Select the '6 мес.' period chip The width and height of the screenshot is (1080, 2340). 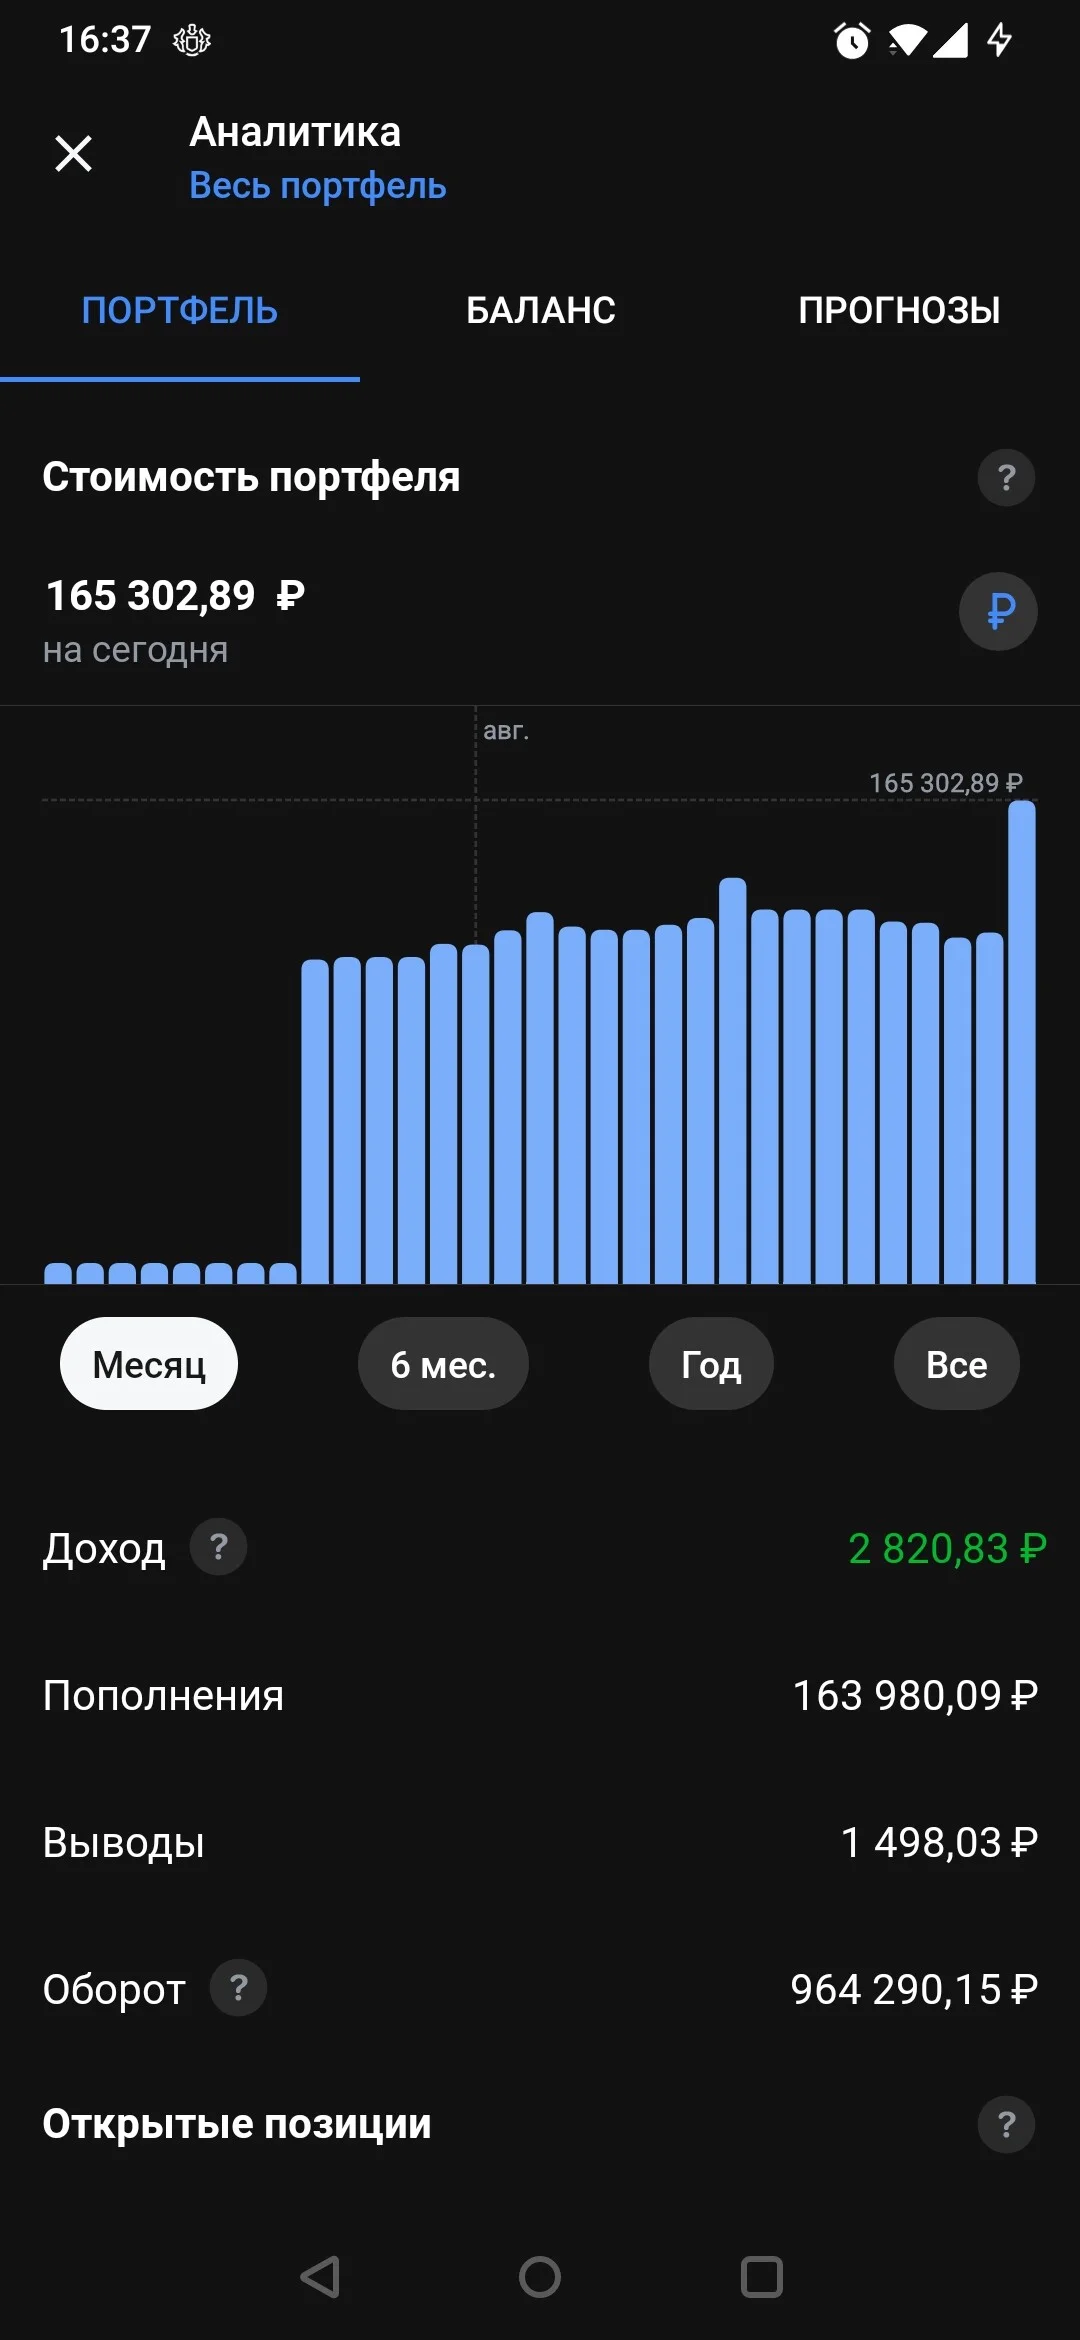[443, 1364]
